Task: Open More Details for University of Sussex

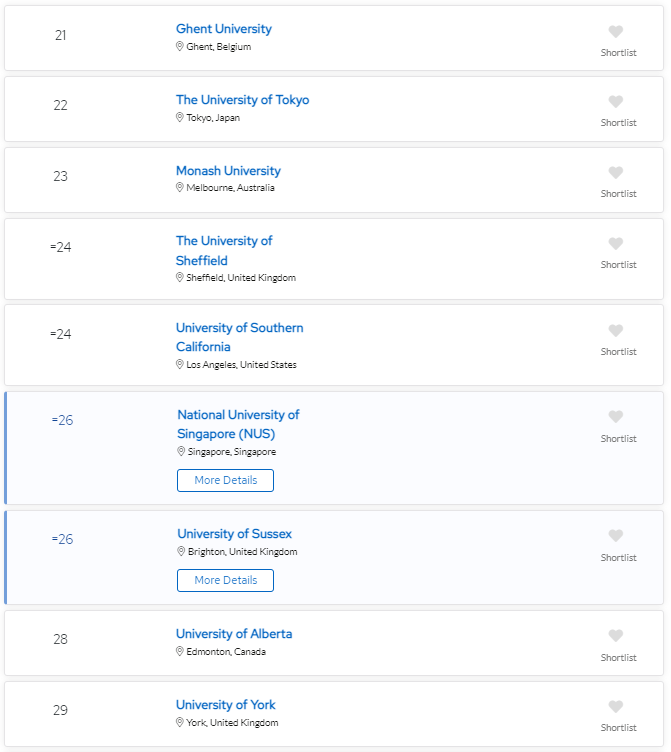Action: [x=225, y=580]
